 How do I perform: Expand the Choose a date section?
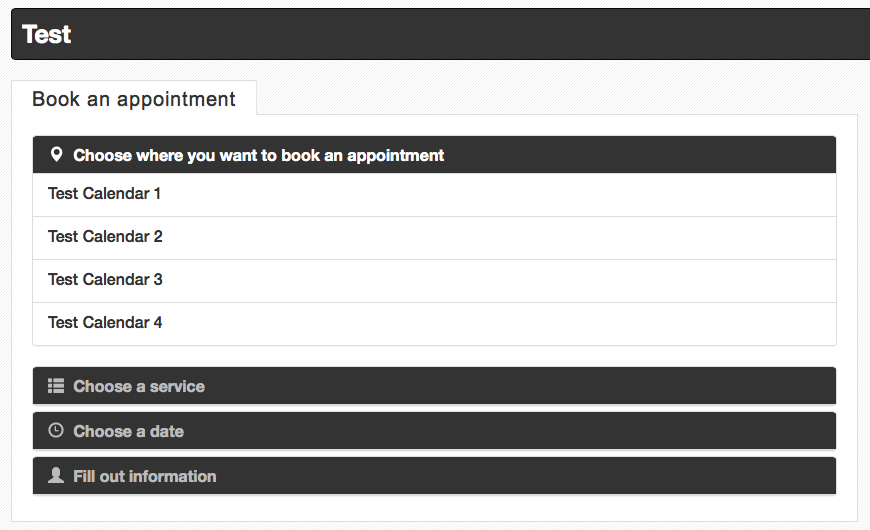pyautogui.click(x=434, y=431)
